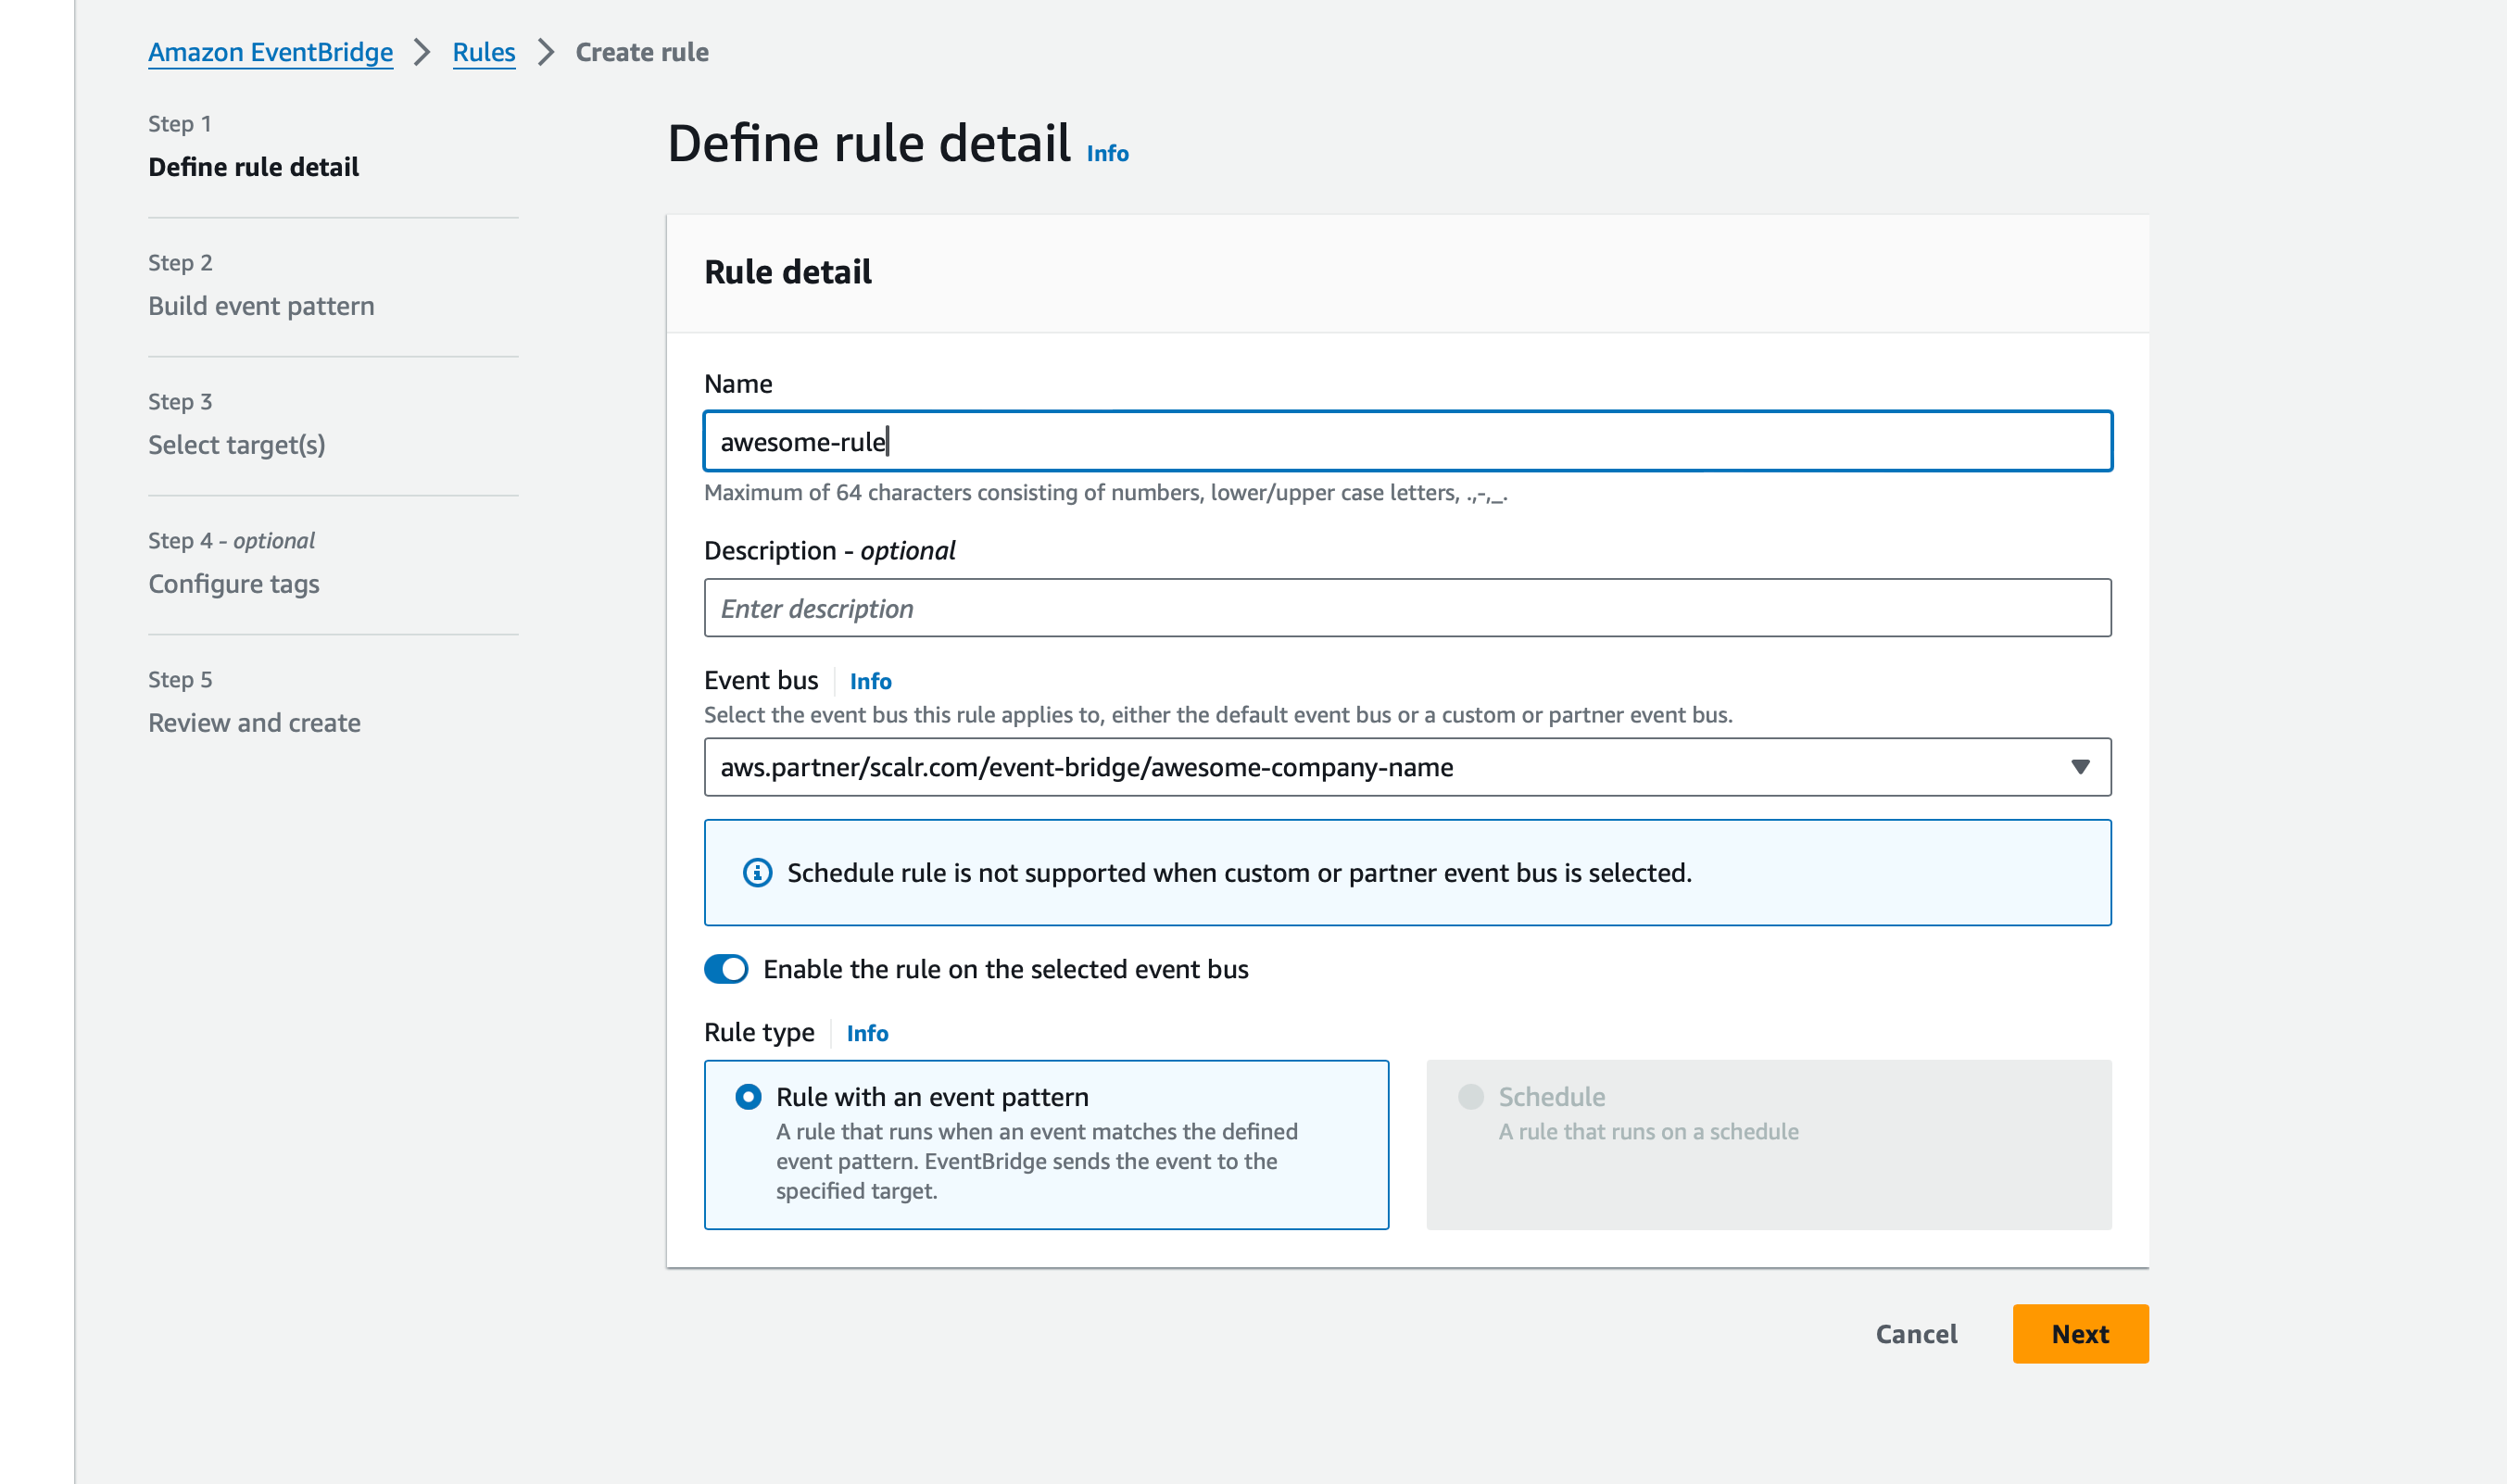Viewport: 2507px width, 1484px height.
Task: Click breadcrumb chevron after Amazon EventBridge
Action: (422, 52)
